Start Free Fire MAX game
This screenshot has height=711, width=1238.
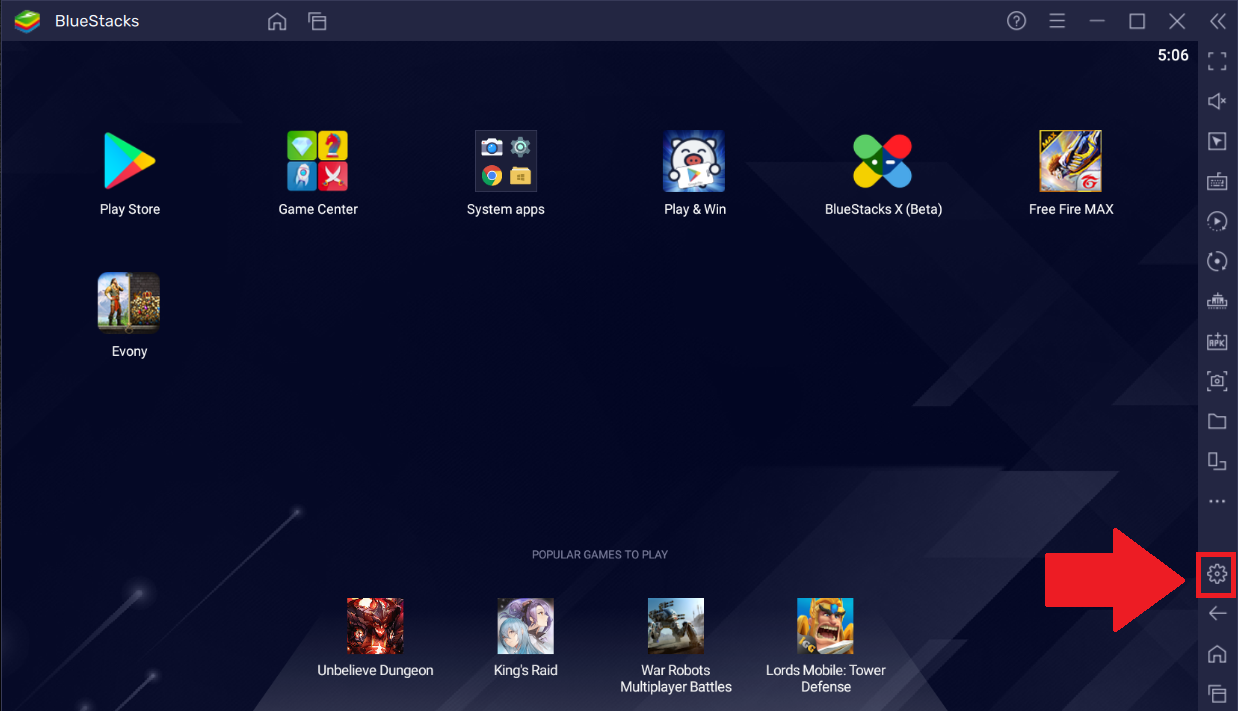pyautogui.click(x=1071, y=161)
